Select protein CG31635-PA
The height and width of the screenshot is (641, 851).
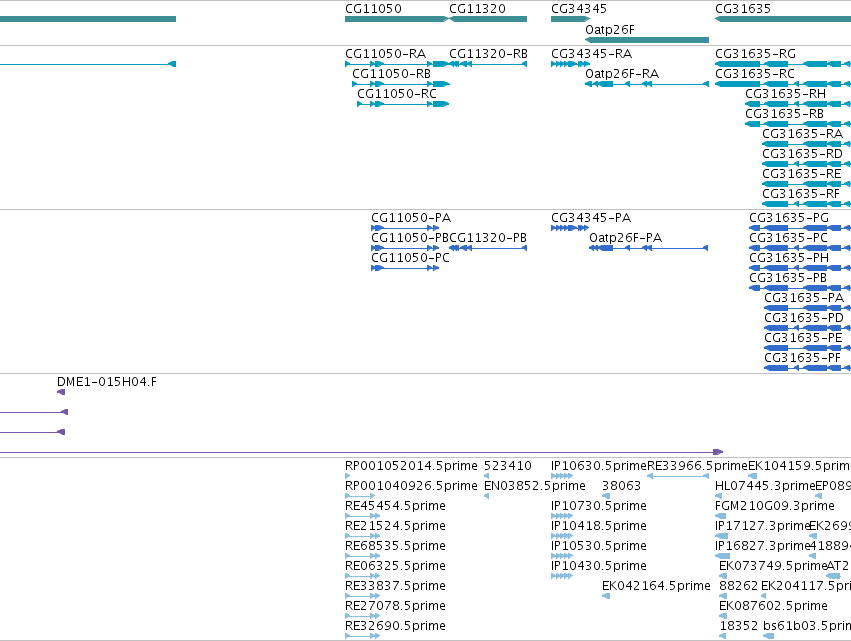(x=808, y=308)
